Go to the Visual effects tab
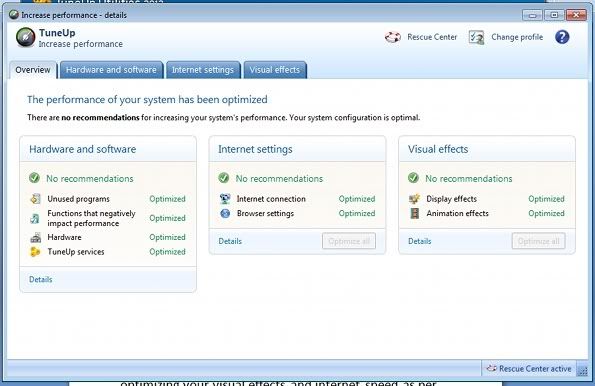The height and width of the screenshot is (386, 595). click(x=275, y=70)
